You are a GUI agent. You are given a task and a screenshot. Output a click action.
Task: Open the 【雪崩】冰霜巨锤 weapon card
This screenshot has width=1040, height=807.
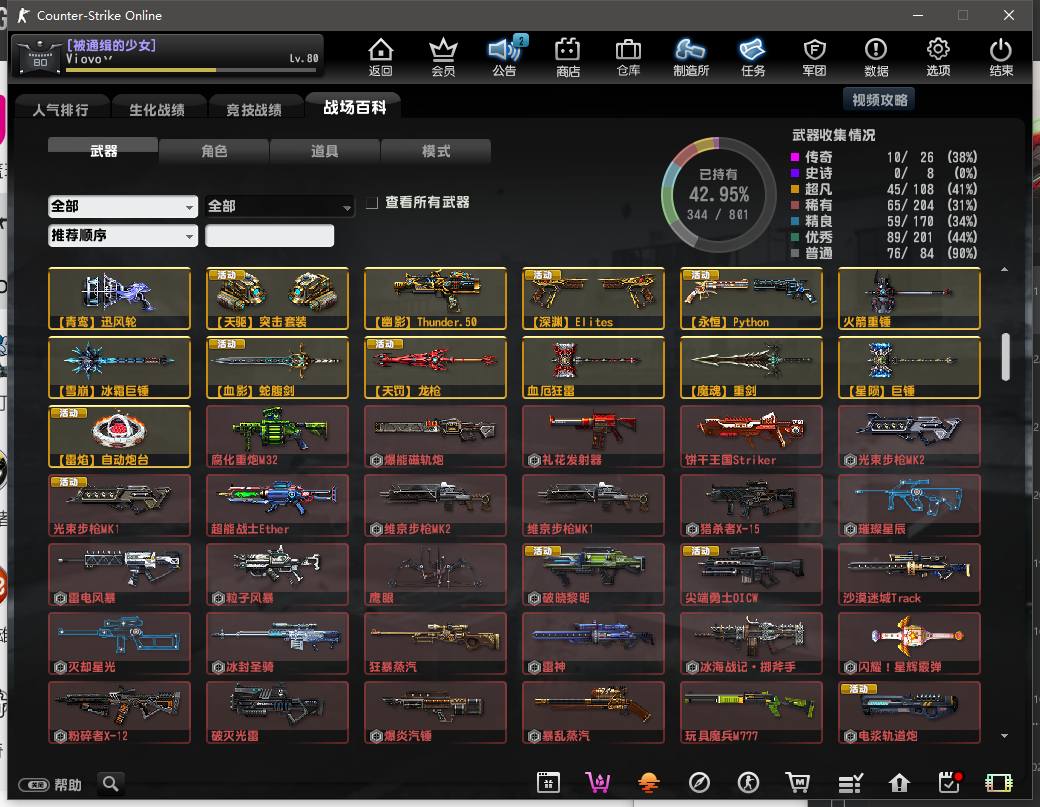pos(119,367)
